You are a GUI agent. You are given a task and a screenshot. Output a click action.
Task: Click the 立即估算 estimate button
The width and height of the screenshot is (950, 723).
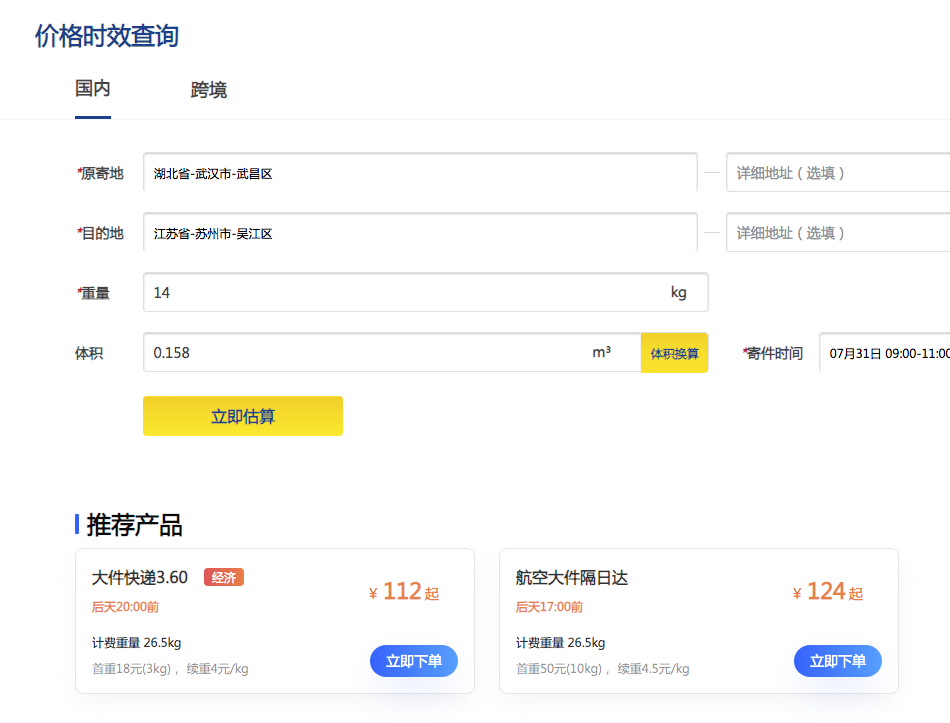point(243,415)
